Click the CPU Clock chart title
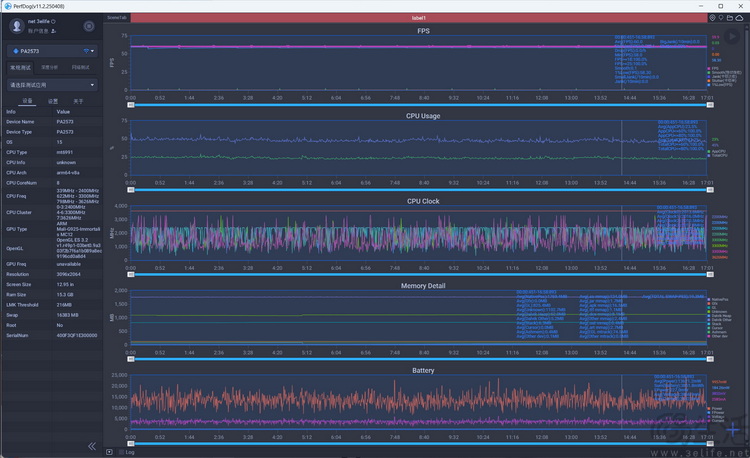This screenshot has height=458, width=750. [423, 201]
